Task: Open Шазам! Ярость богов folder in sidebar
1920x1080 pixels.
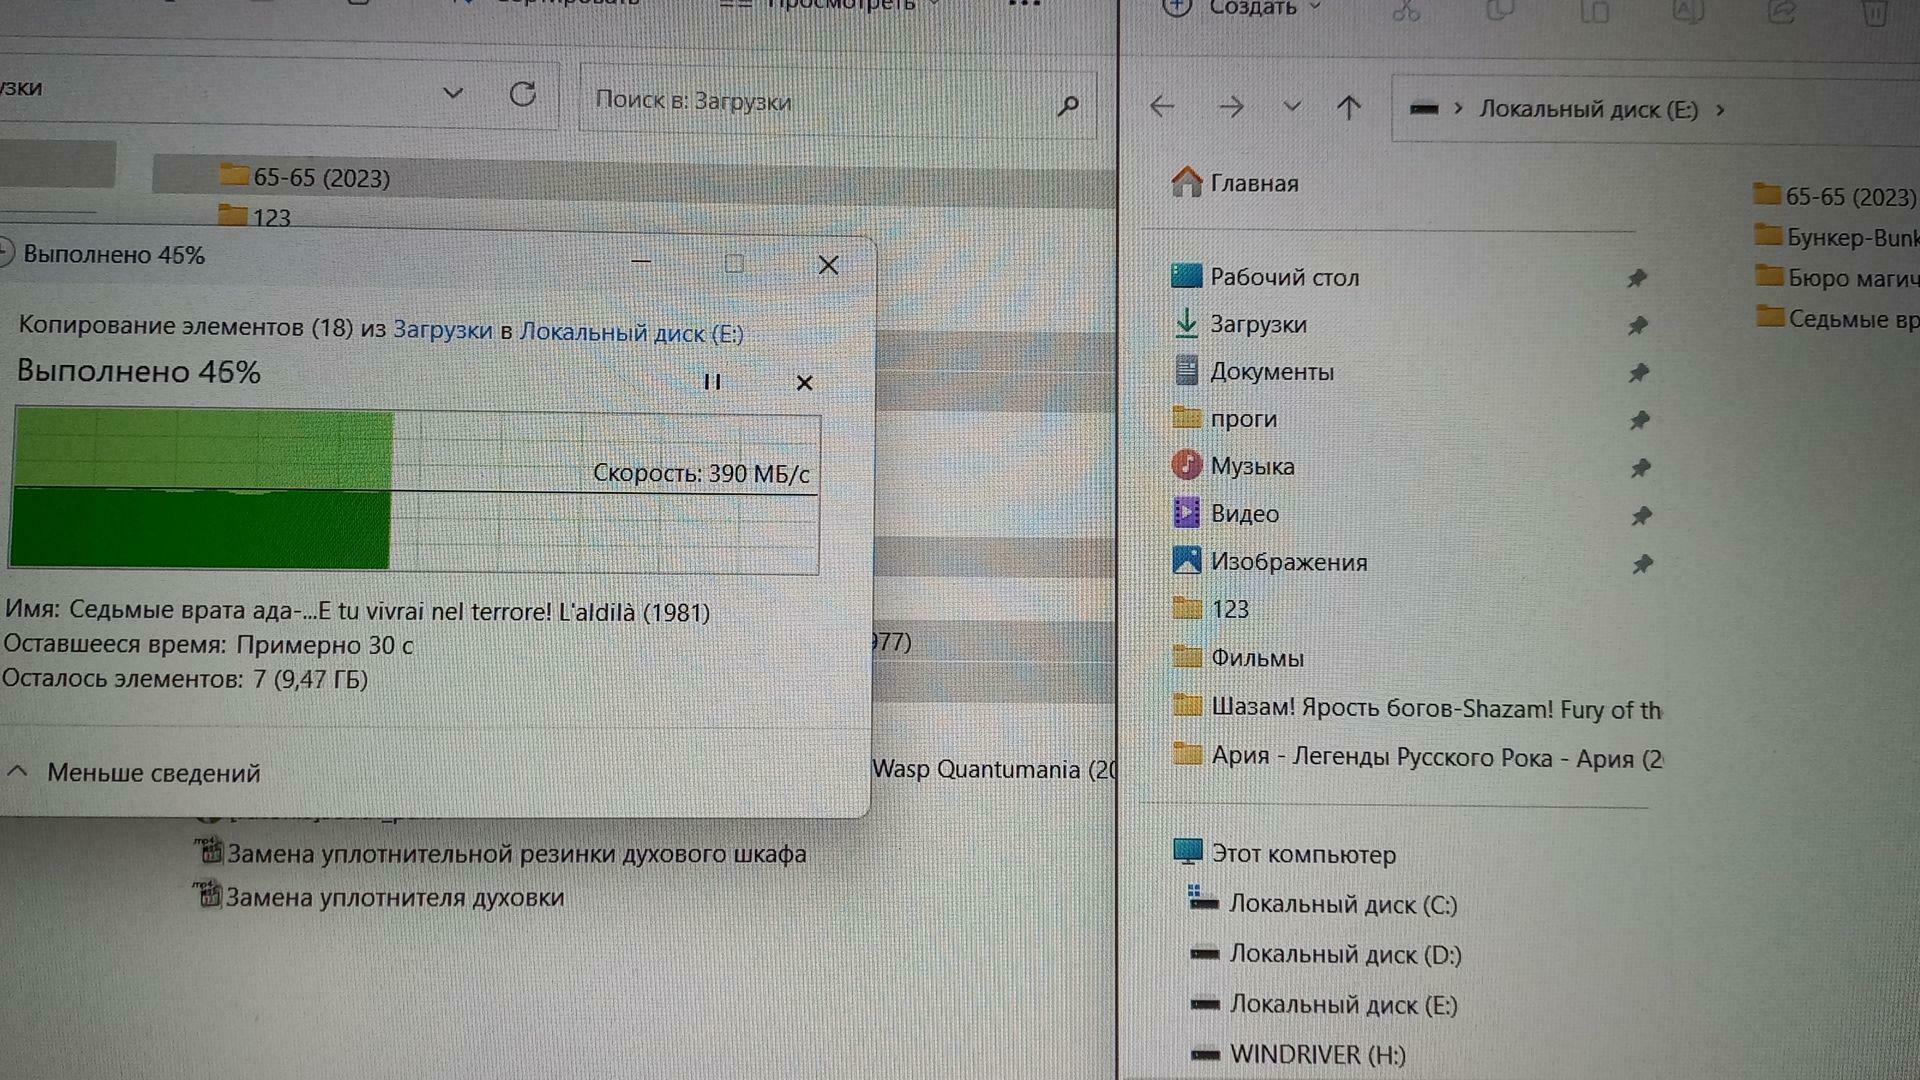Action: pos(1417,708)
